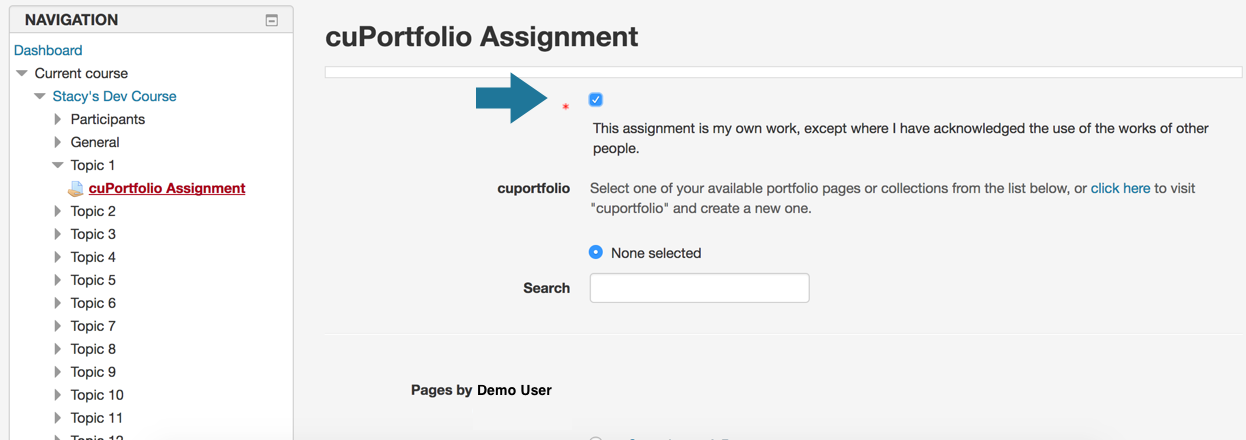Collapse the Navigation block using its minus icon

pos(271,20)
